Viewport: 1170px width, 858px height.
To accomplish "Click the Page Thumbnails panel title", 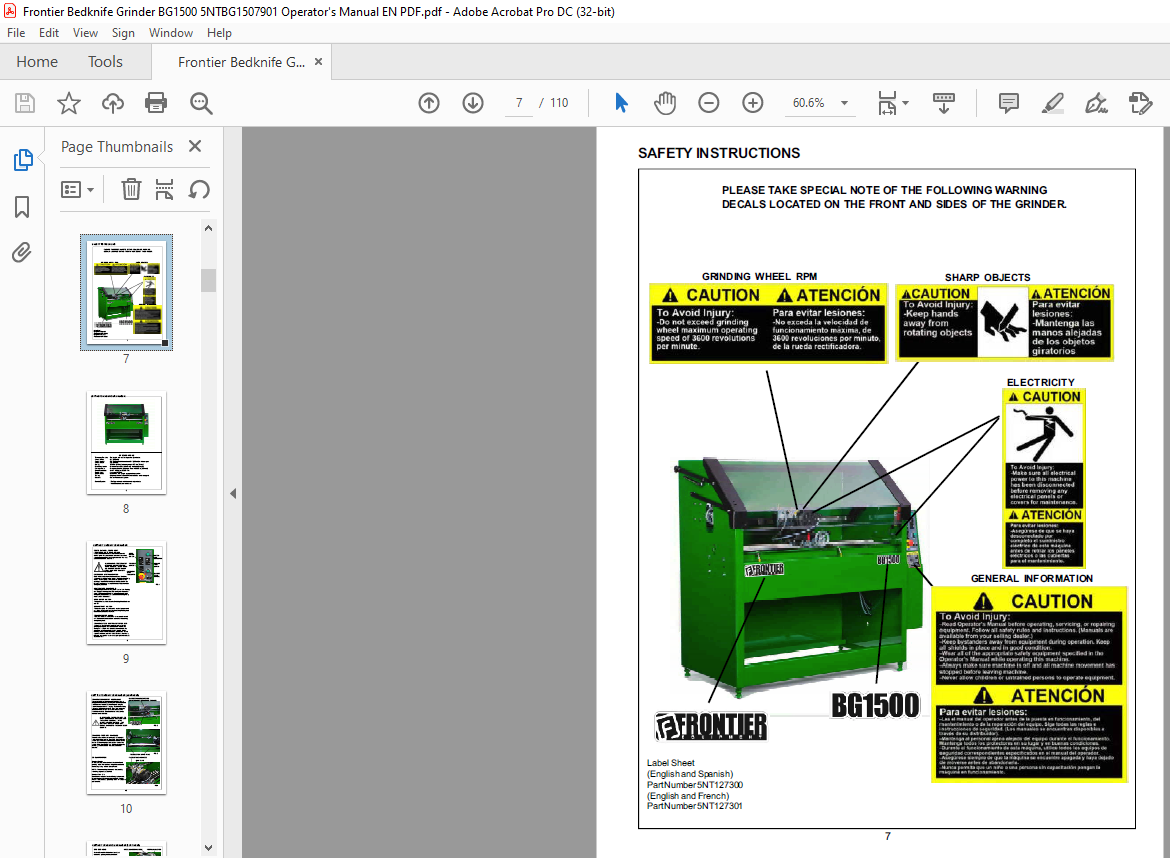I will [117, 146].
